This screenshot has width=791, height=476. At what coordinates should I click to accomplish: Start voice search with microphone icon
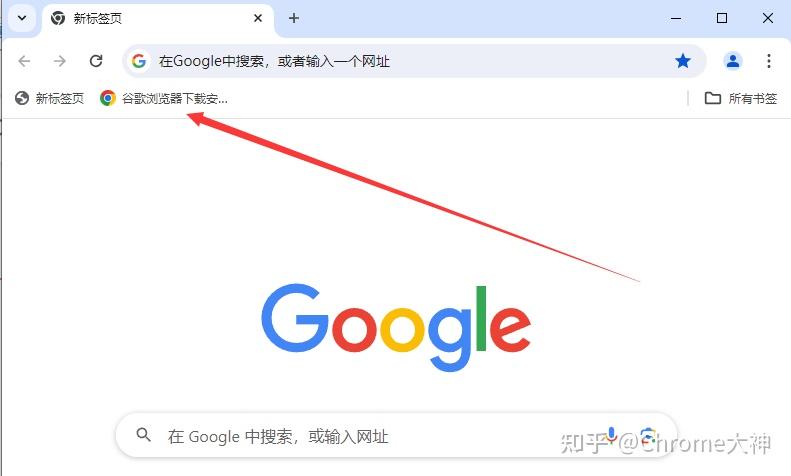(611, 435)
